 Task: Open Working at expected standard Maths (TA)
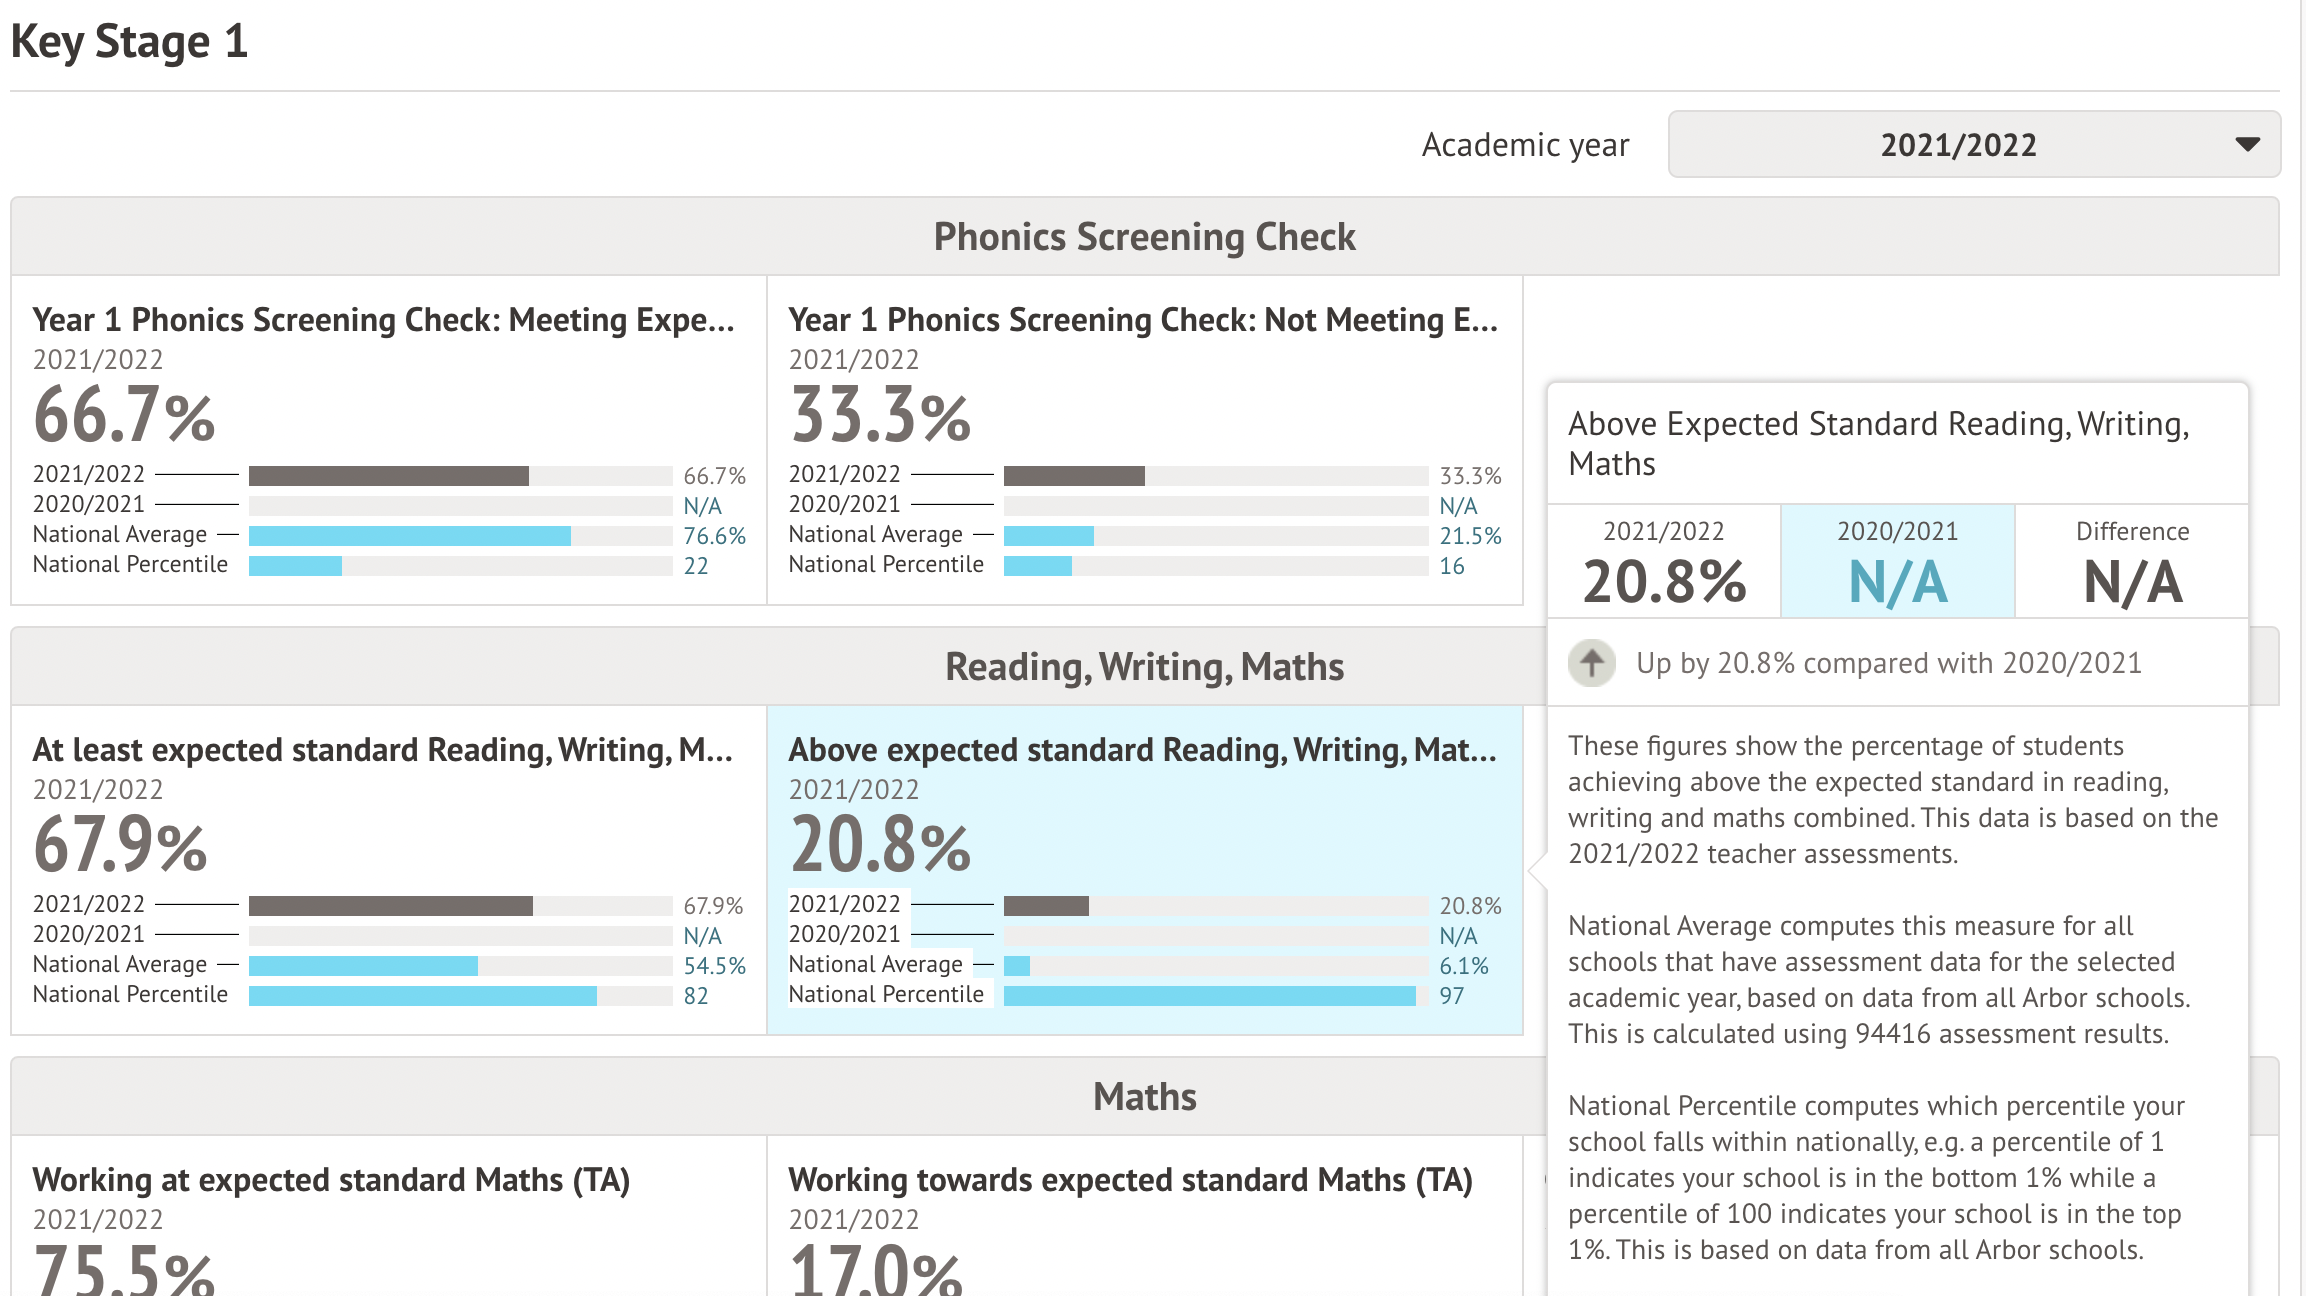pos(331,1180)
